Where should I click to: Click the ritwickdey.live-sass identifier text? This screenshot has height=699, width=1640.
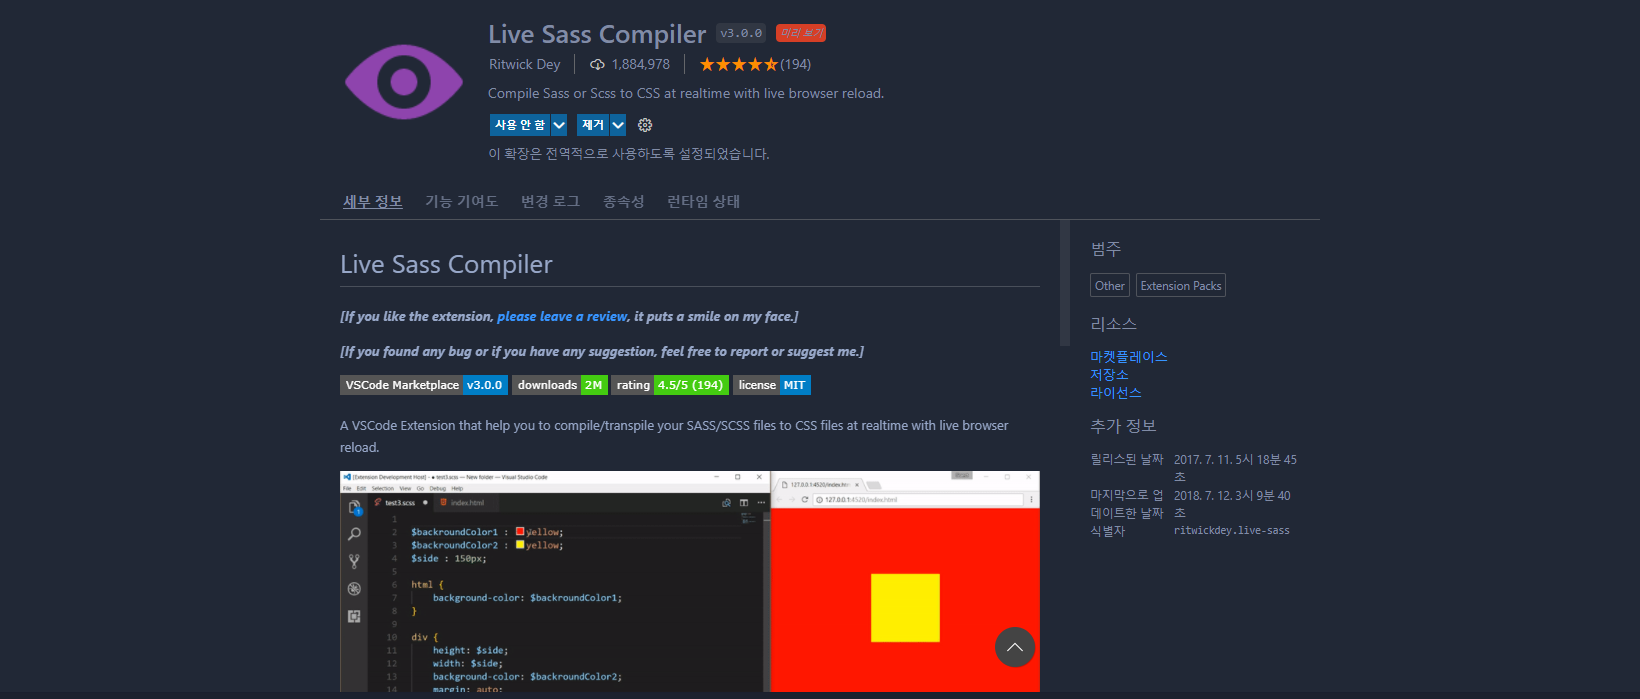1232,531
